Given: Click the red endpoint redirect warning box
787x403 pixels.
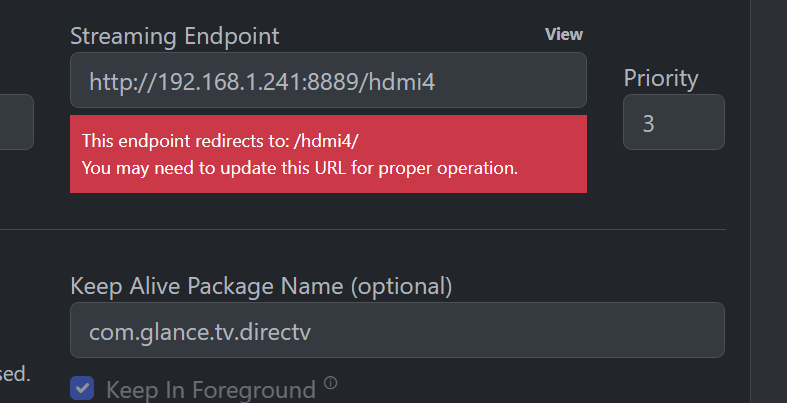Looking at the screenshot, I should coord(328,154).
